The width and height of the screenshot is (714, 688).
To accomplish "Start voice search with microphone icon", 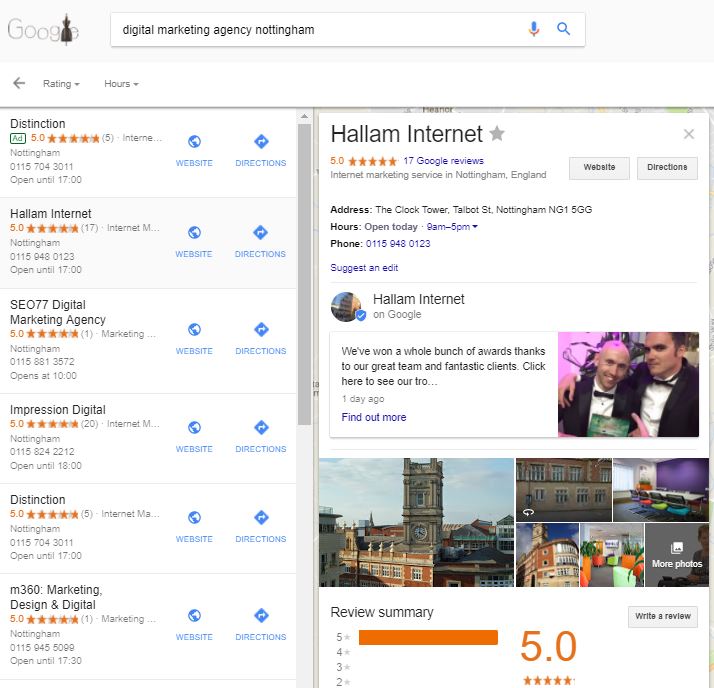I will 534,29.
